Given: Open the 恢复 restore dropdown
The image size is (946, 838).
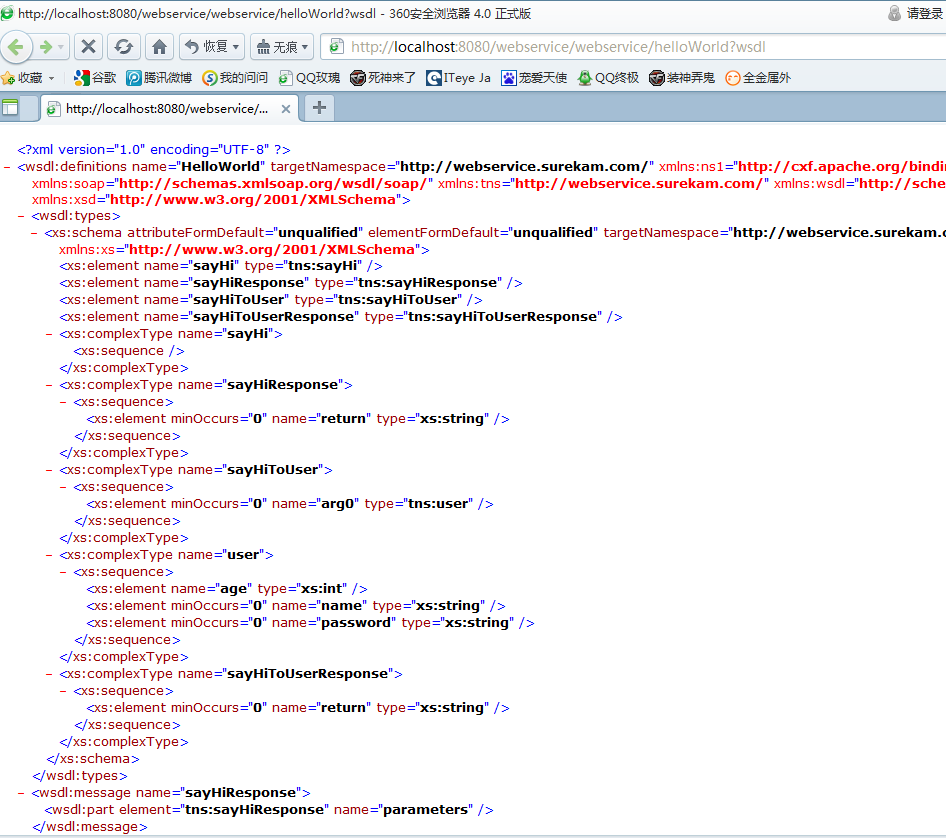Looking at the screenshot, I should pyautogui.click(x=212, y=47).
